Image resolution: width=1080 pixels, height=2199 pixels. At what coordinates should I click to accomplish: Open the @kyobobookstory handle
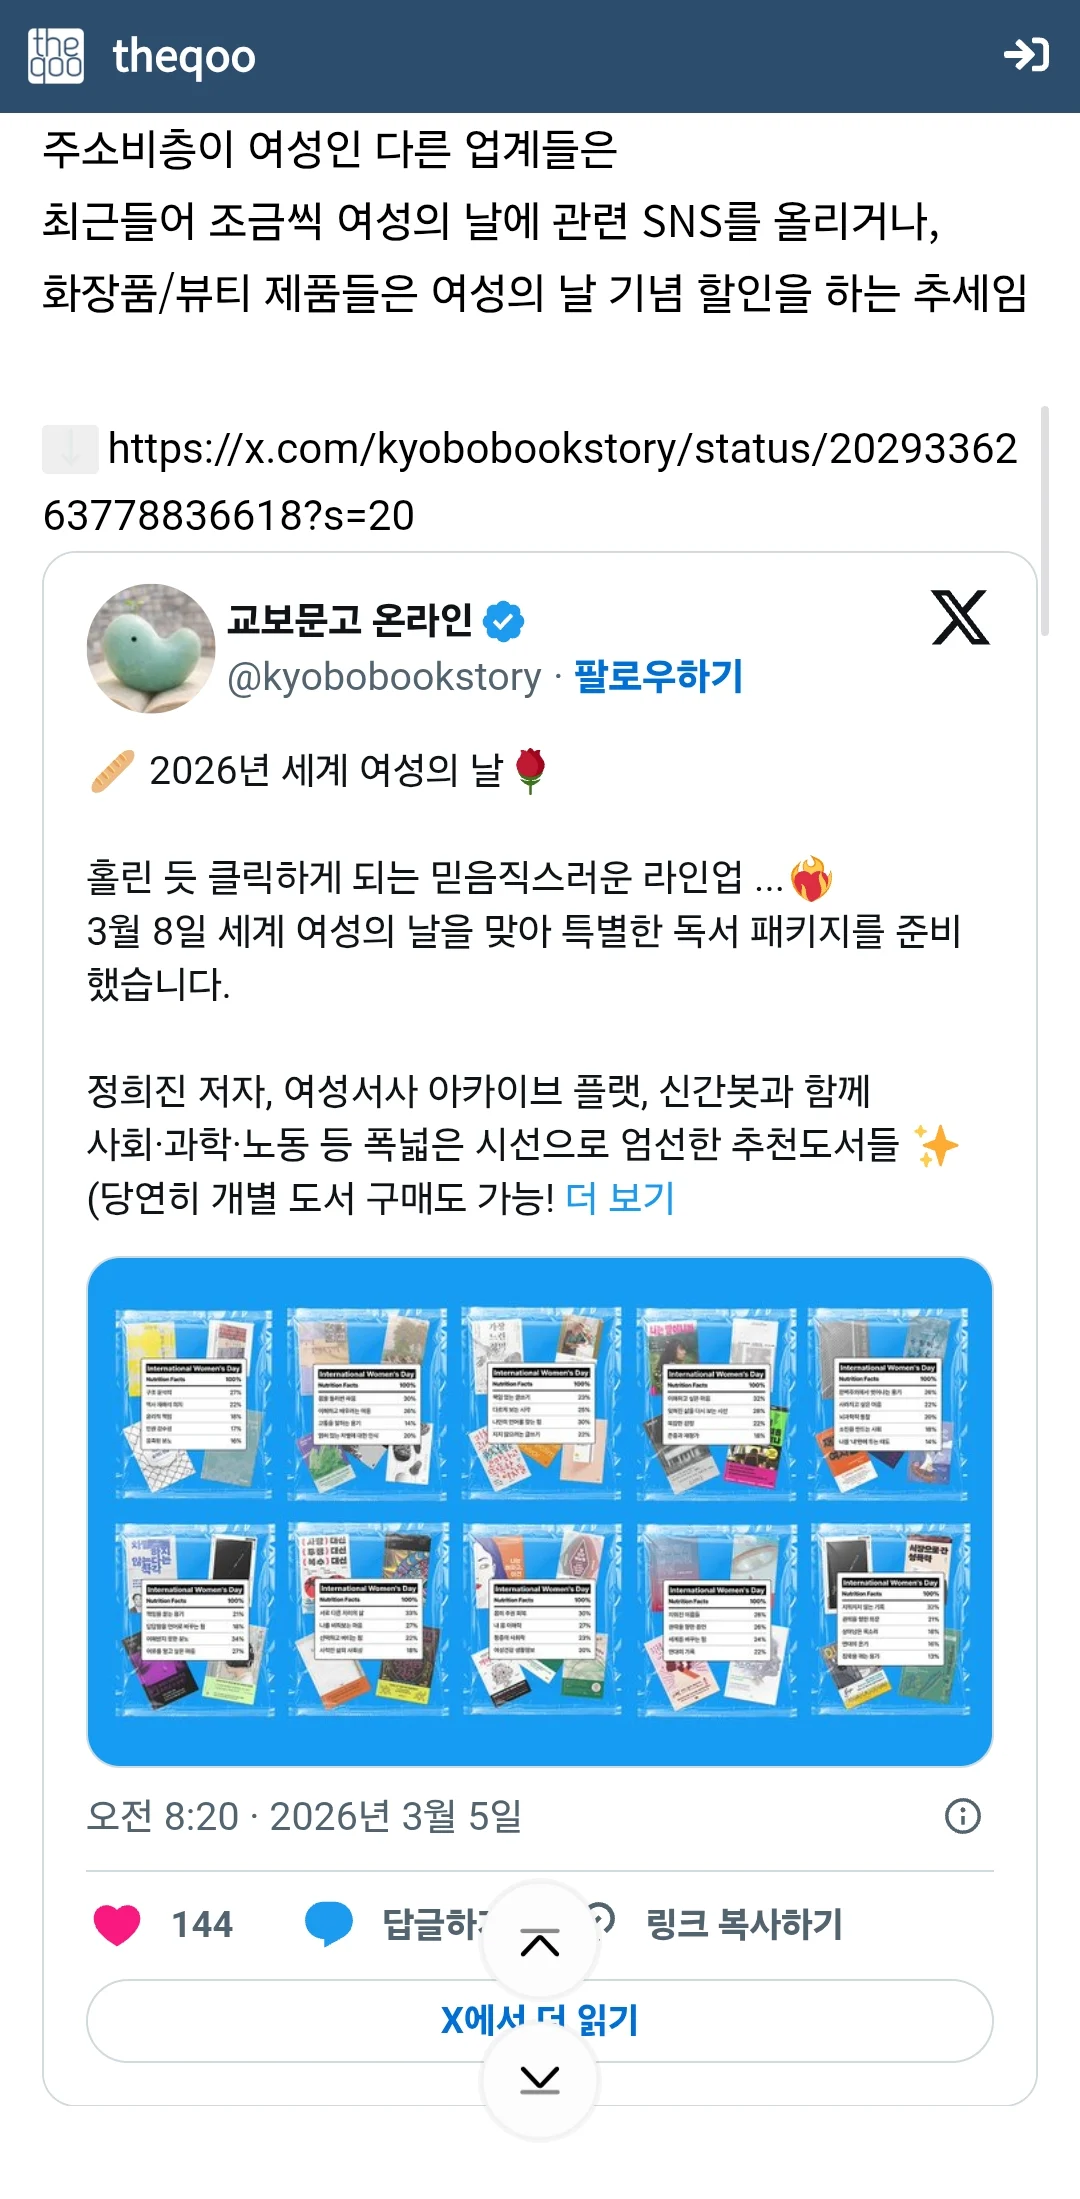384,677
